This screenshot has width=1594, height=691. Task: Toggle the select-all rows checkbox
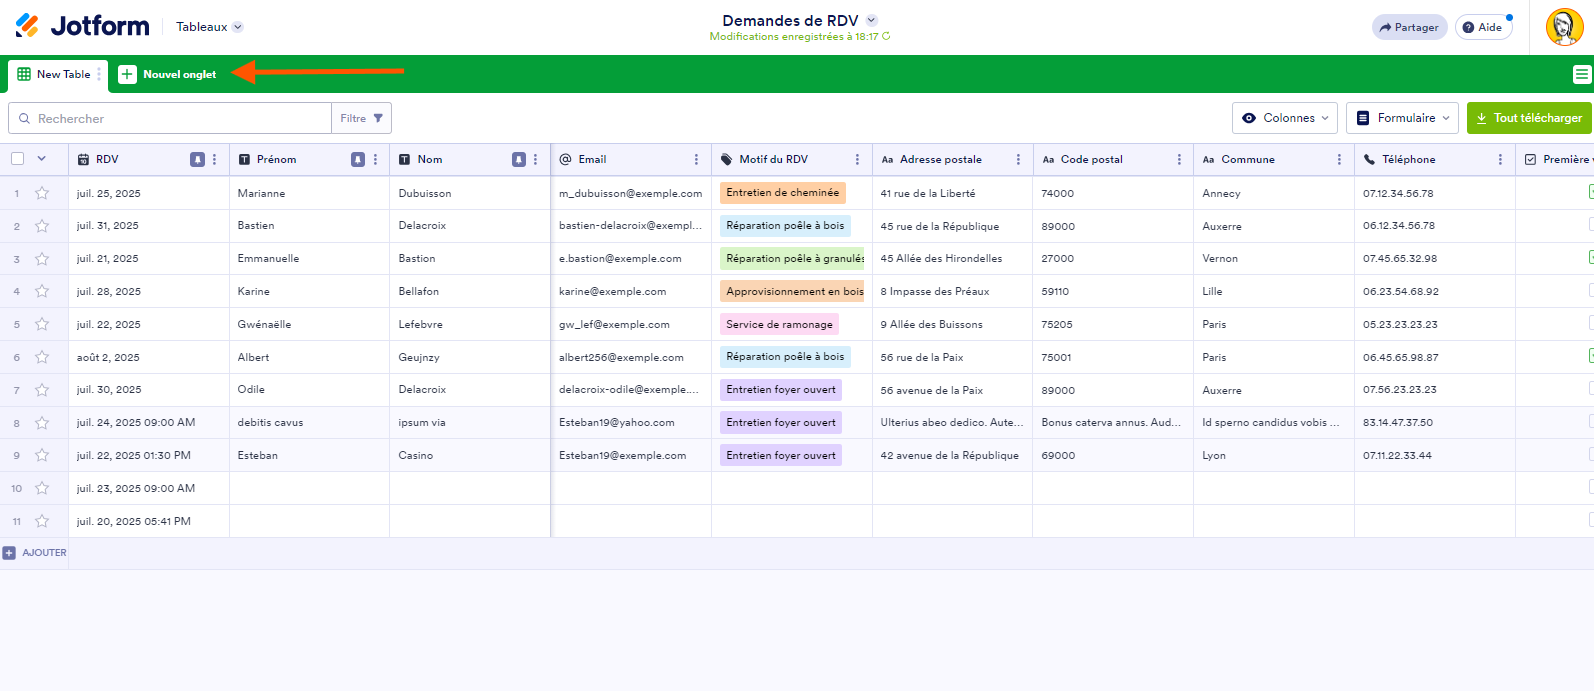click(x=18, y=159)
